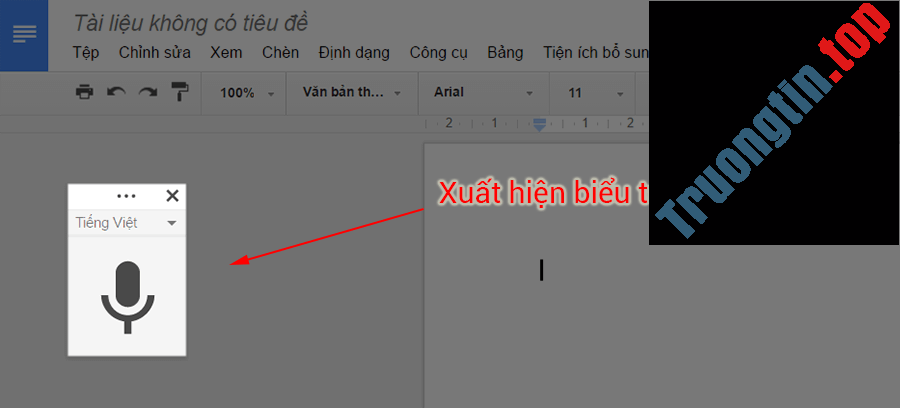Open the Định dạng menu
900x408 pixels.
(354, 53)
